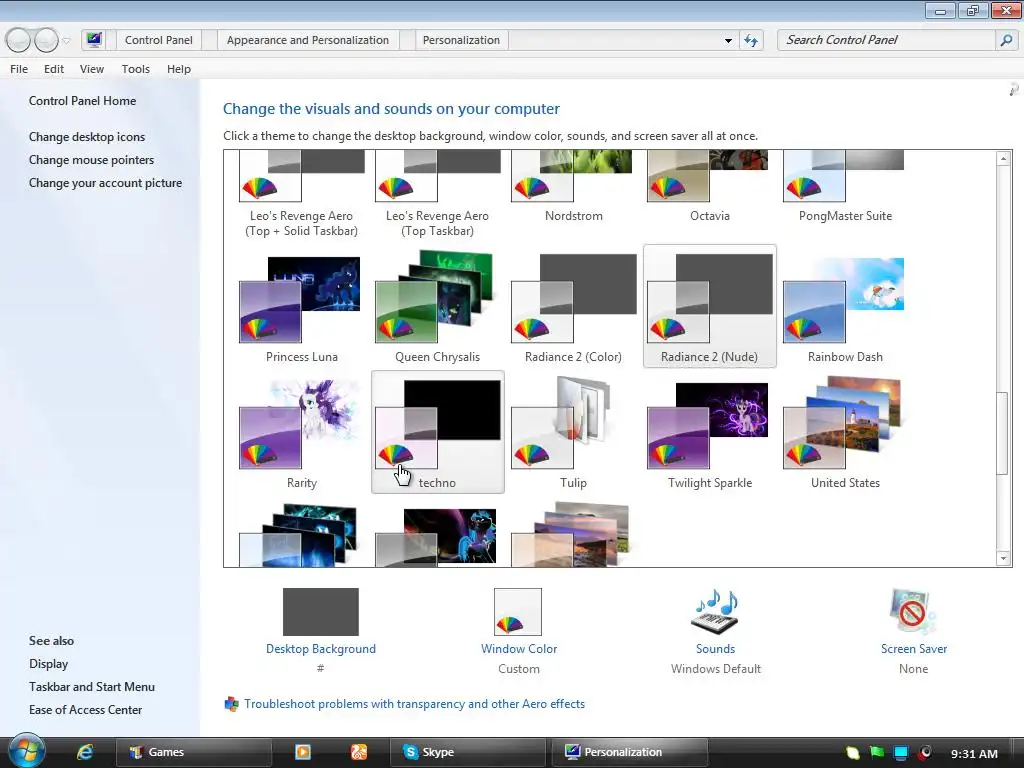This screenshot has height=768, width=1024.
Task: Choose the Radiance 2 (Color) theme
Action: 573,308
